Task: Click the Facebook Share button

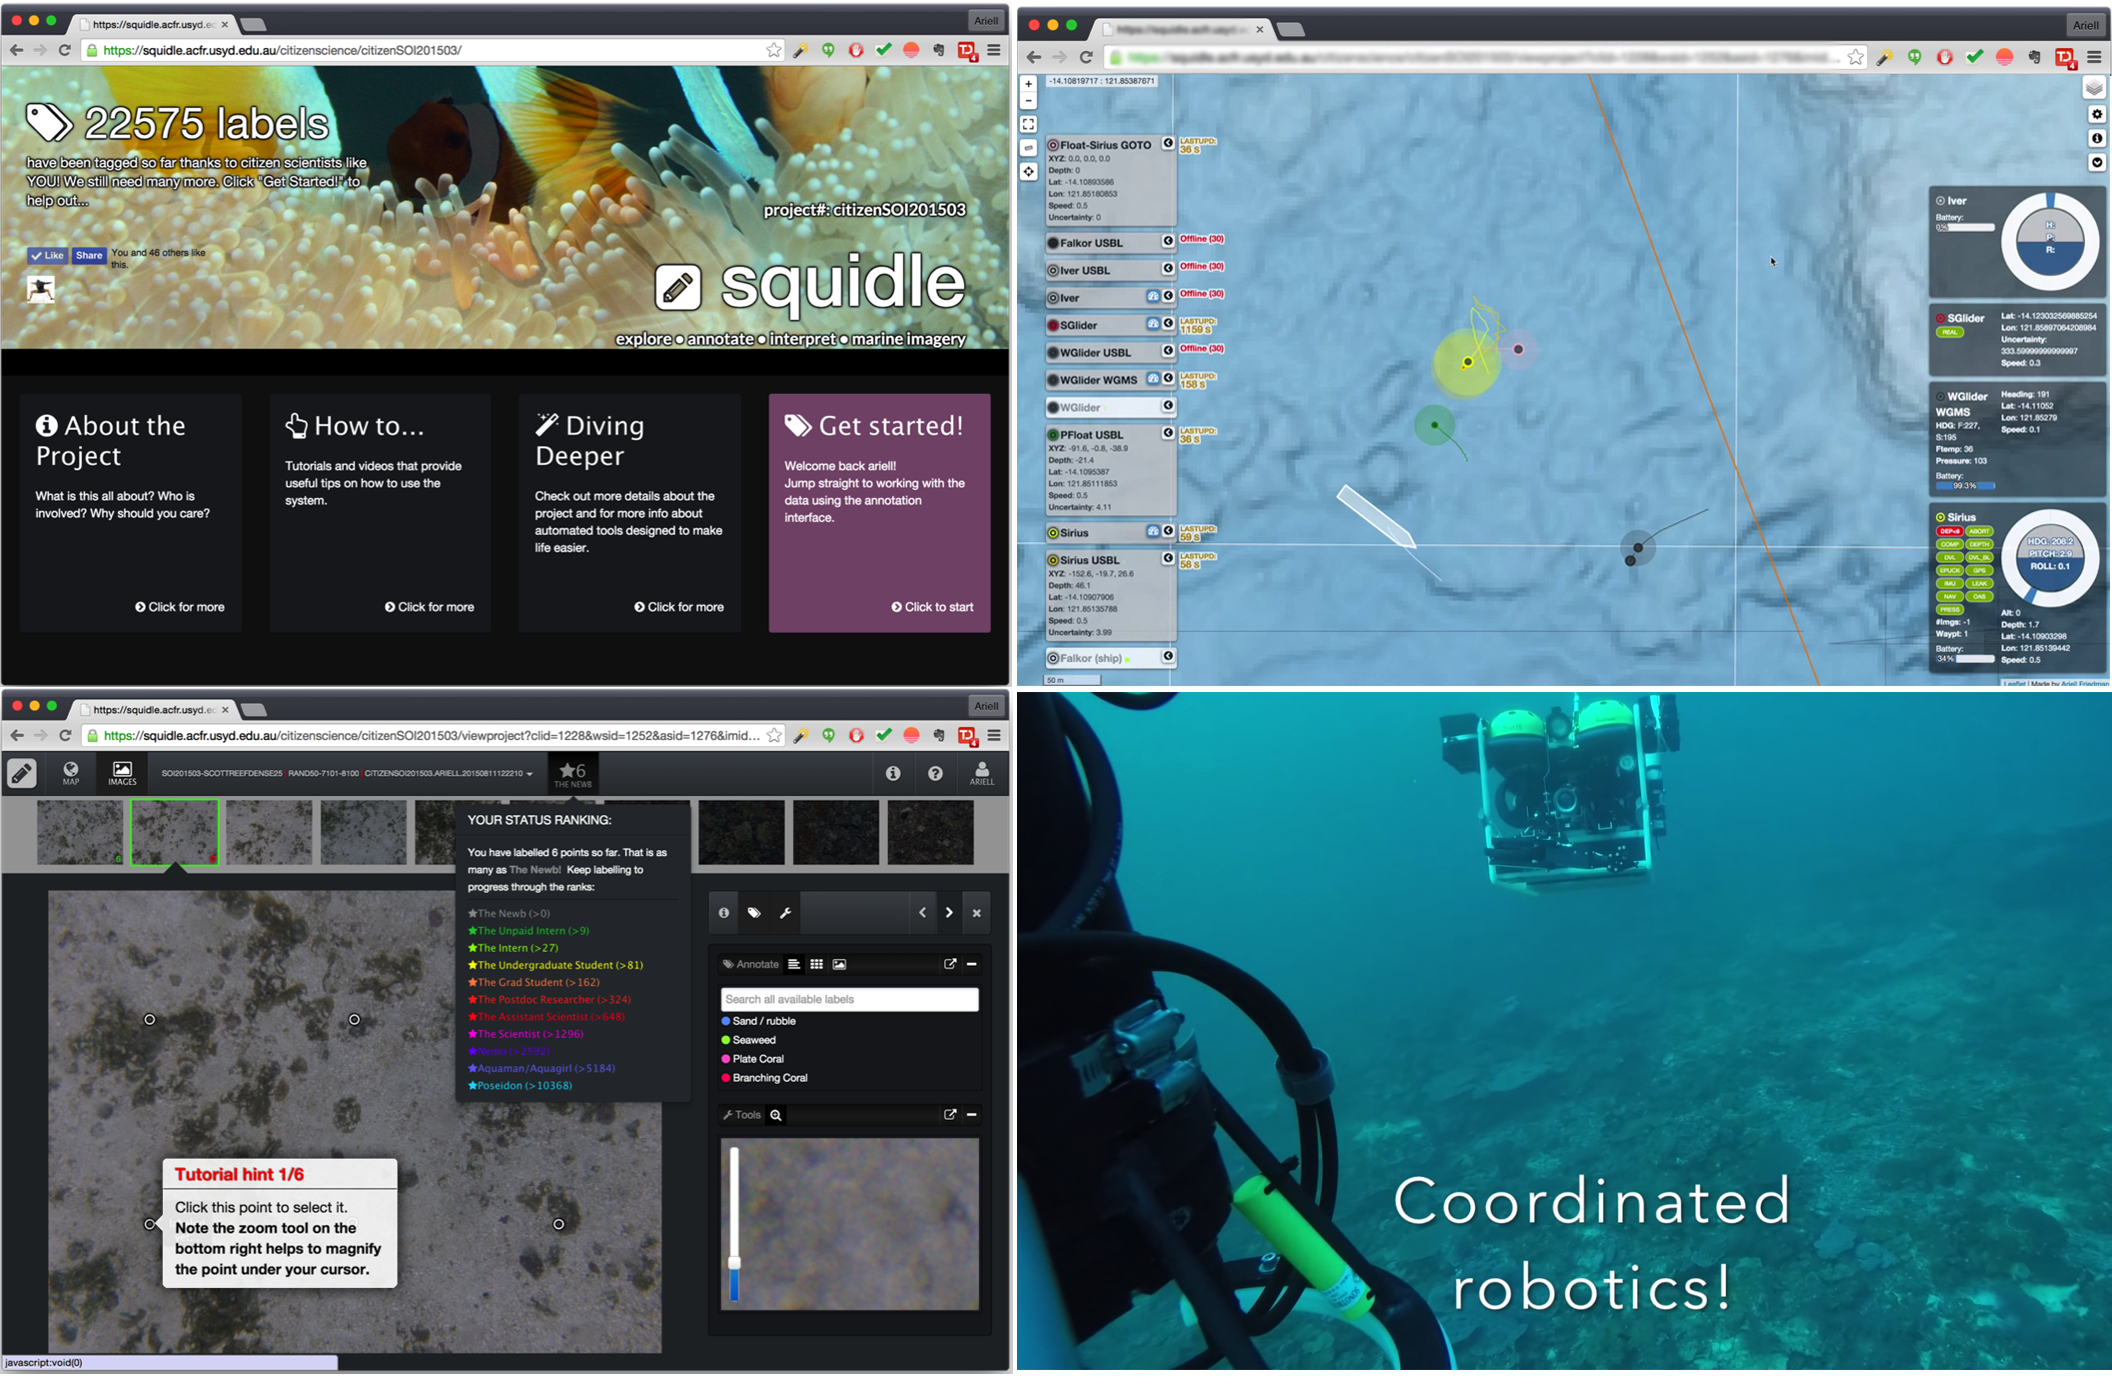Action: point(89,255)
